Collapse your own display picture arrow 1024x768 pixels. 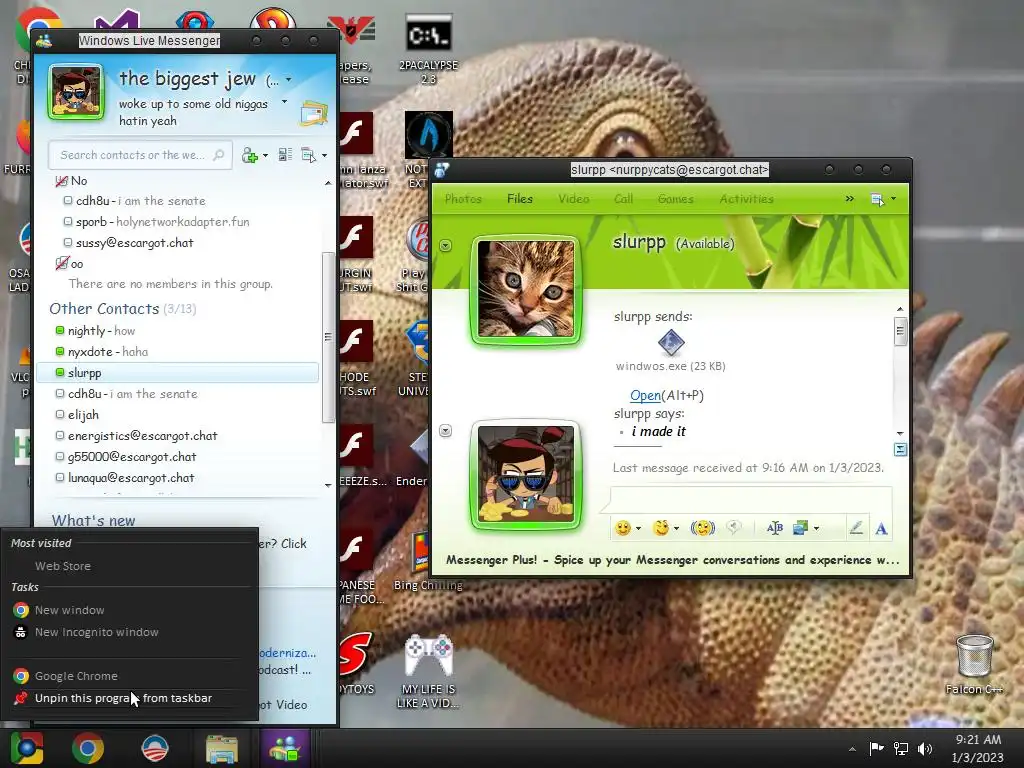point(445,430)
